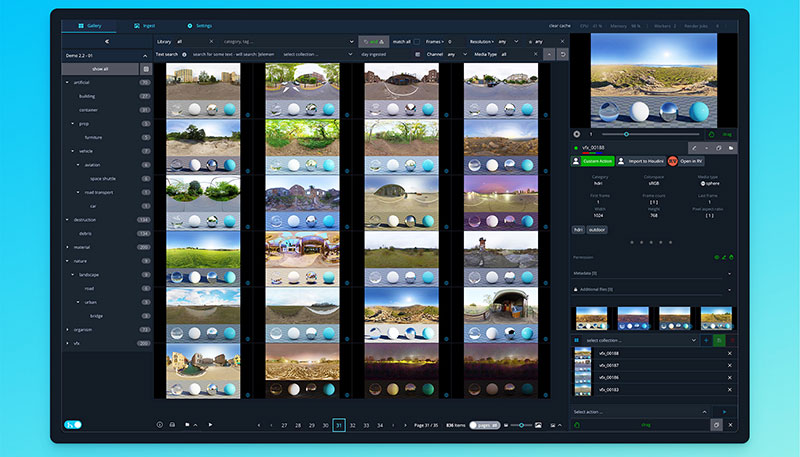
Task: Expand the organism tree category
Action: click(x=67, y=330)
